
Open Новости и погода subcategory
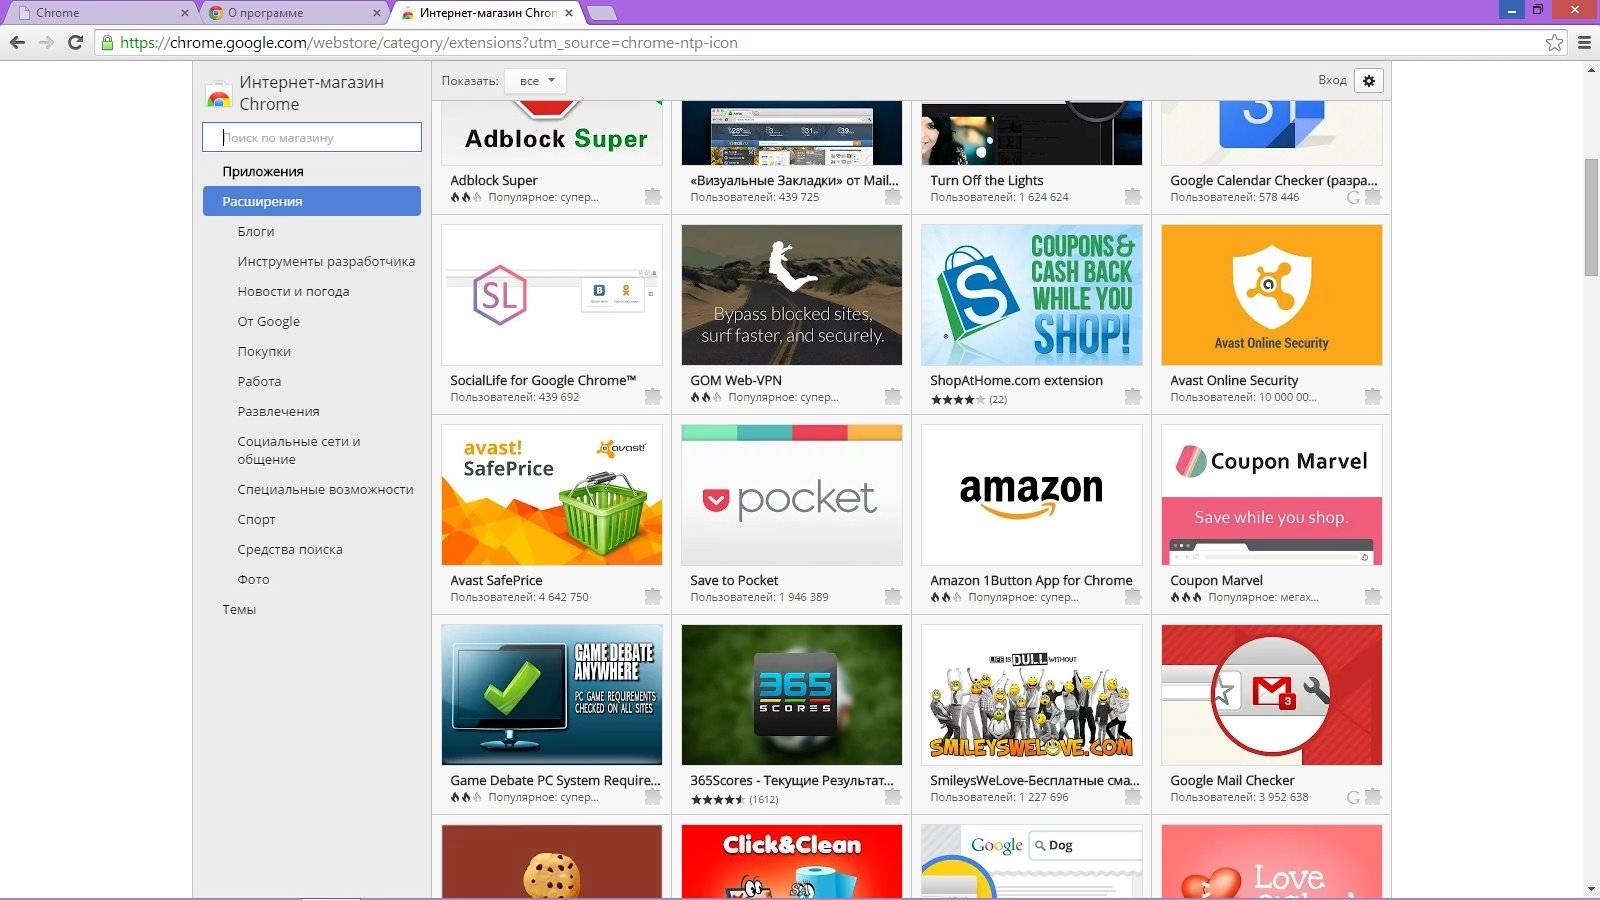pyautogui.click(x=293, y=291)
